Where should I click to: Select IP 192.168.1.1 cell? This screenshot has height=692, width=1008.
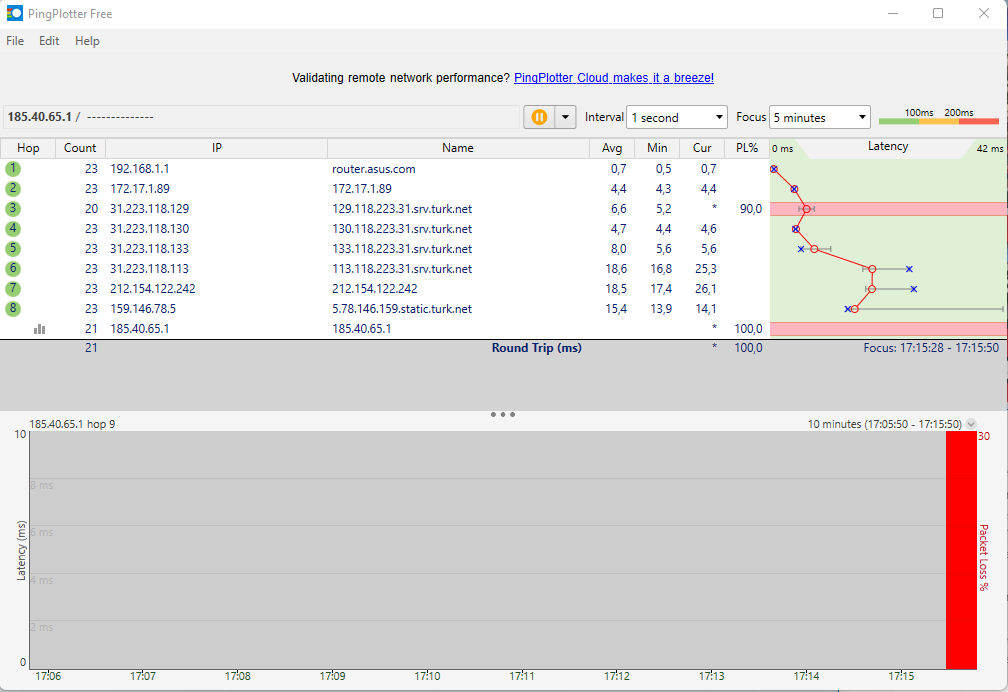140,168
